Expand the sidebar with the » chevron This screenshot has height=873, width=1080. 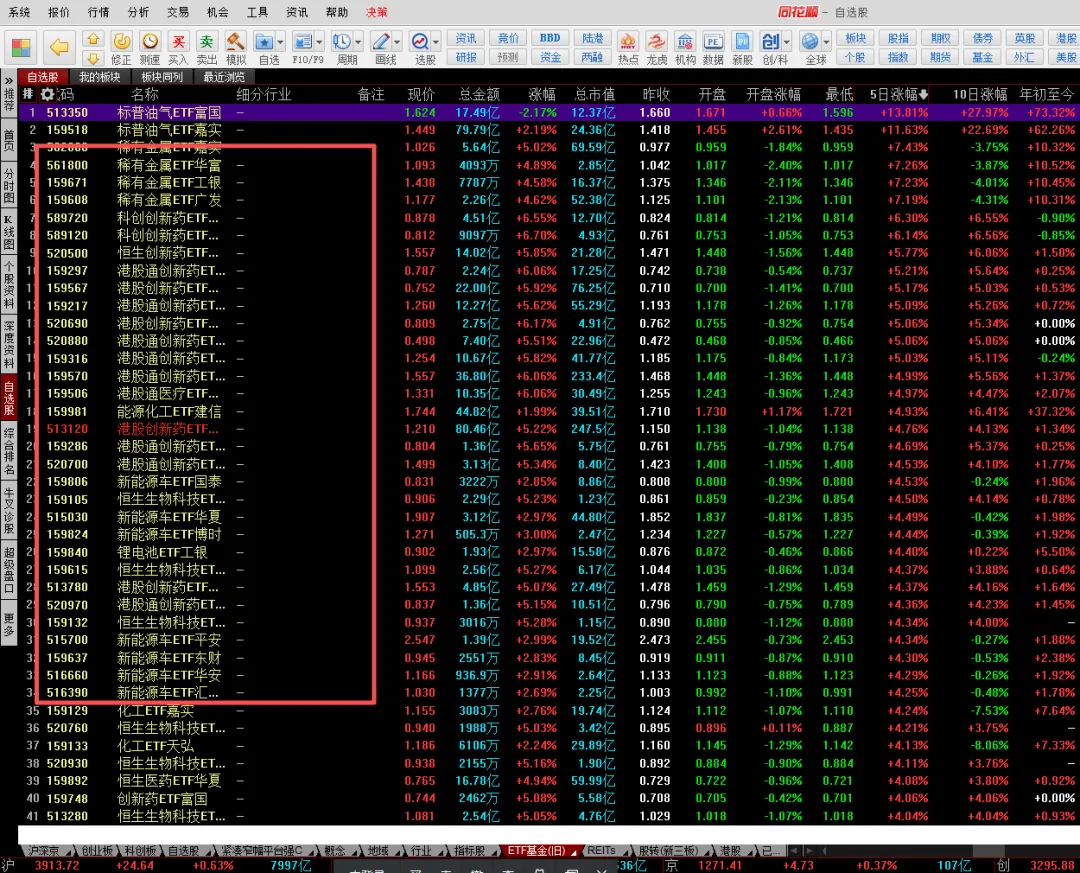(x=8, y=81)
